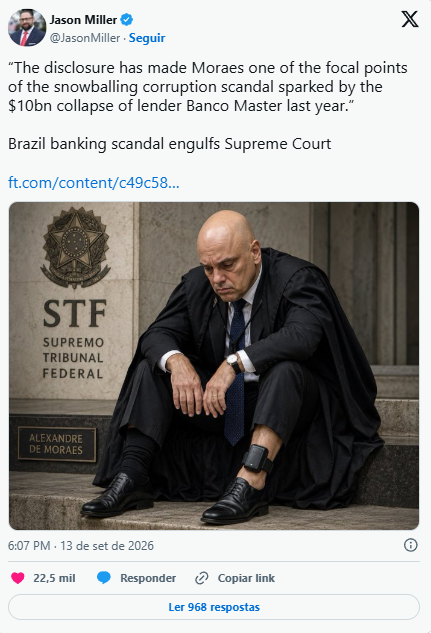Click the Copiar link label
431x633 pixels.
tap(246, 578)
